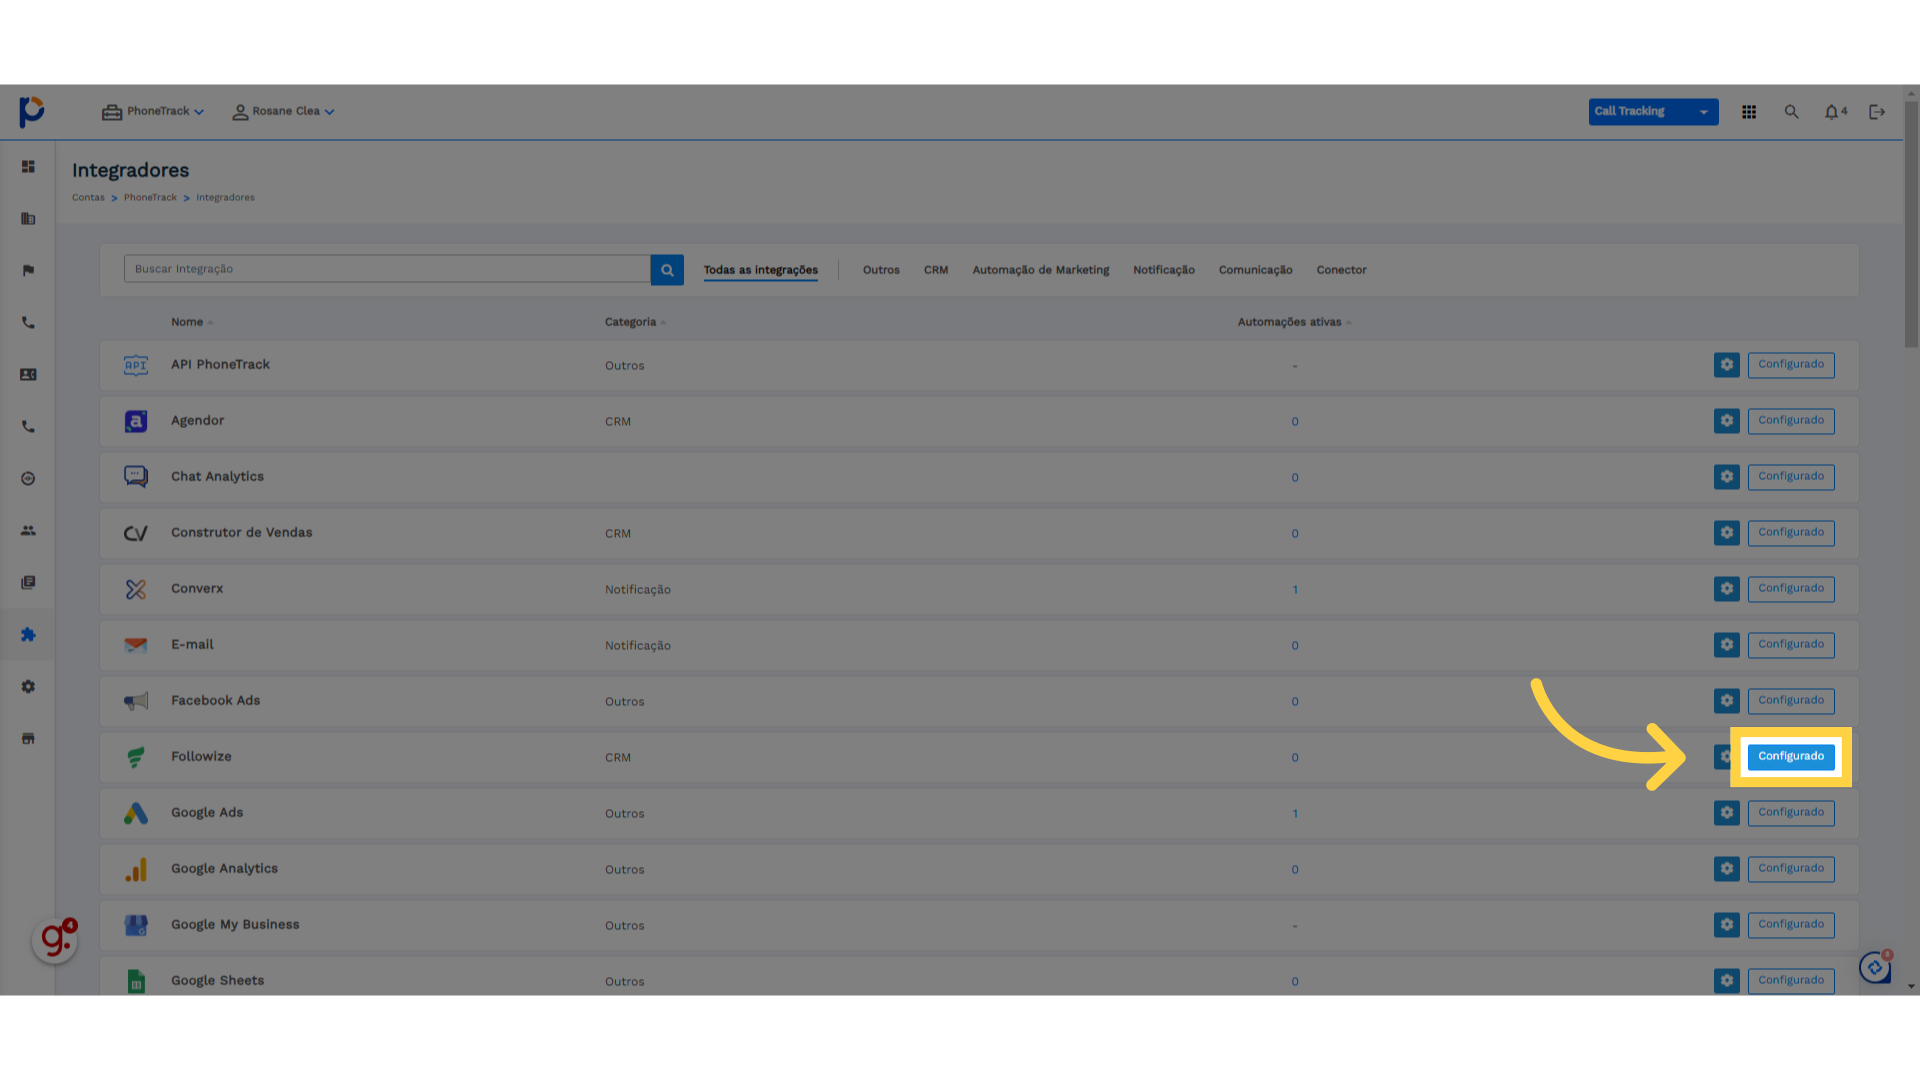The height and width of the screenshot is (1080, 1920).
Task: Click the Facebook Ads integration name
Action: pyautogui.click(x=215, y=701)
